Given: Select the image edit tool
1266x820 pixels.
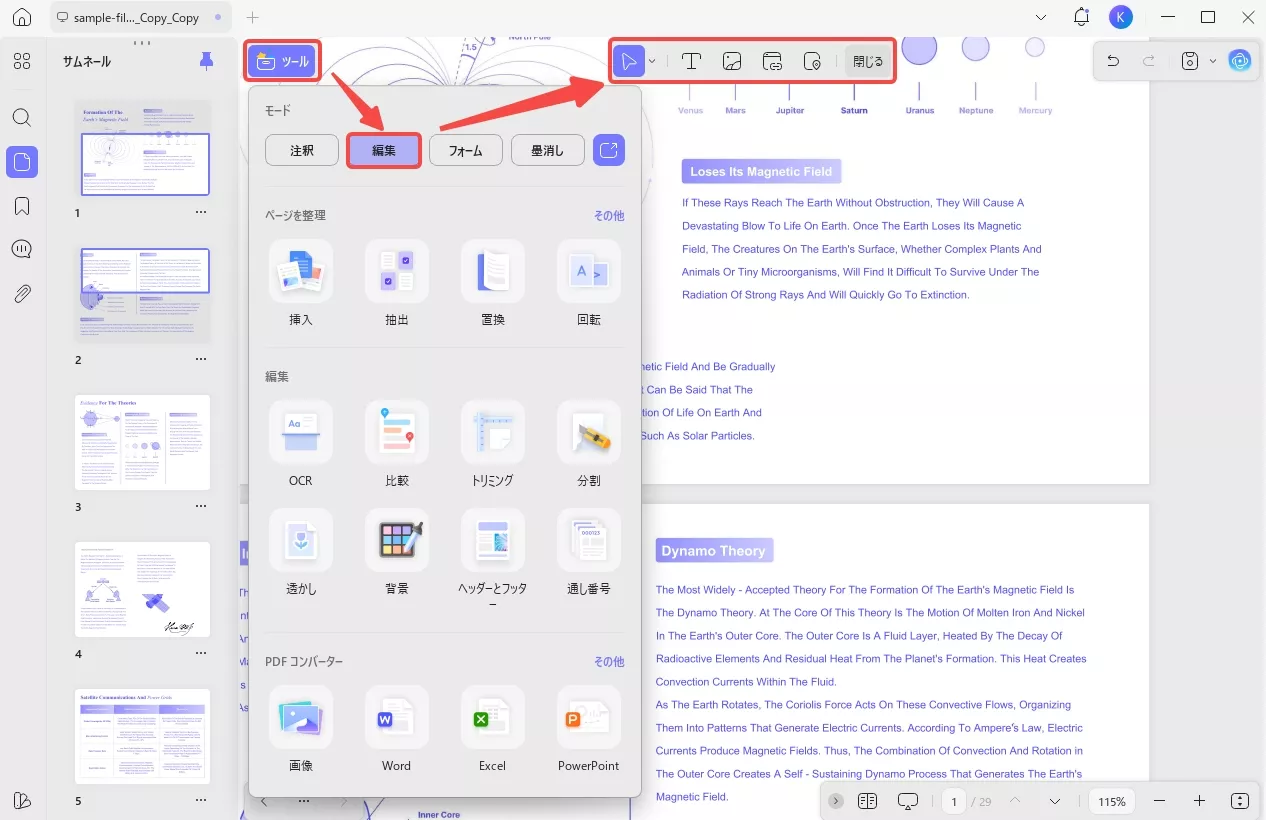Looking at the screenshot, I should pos(732,61).
